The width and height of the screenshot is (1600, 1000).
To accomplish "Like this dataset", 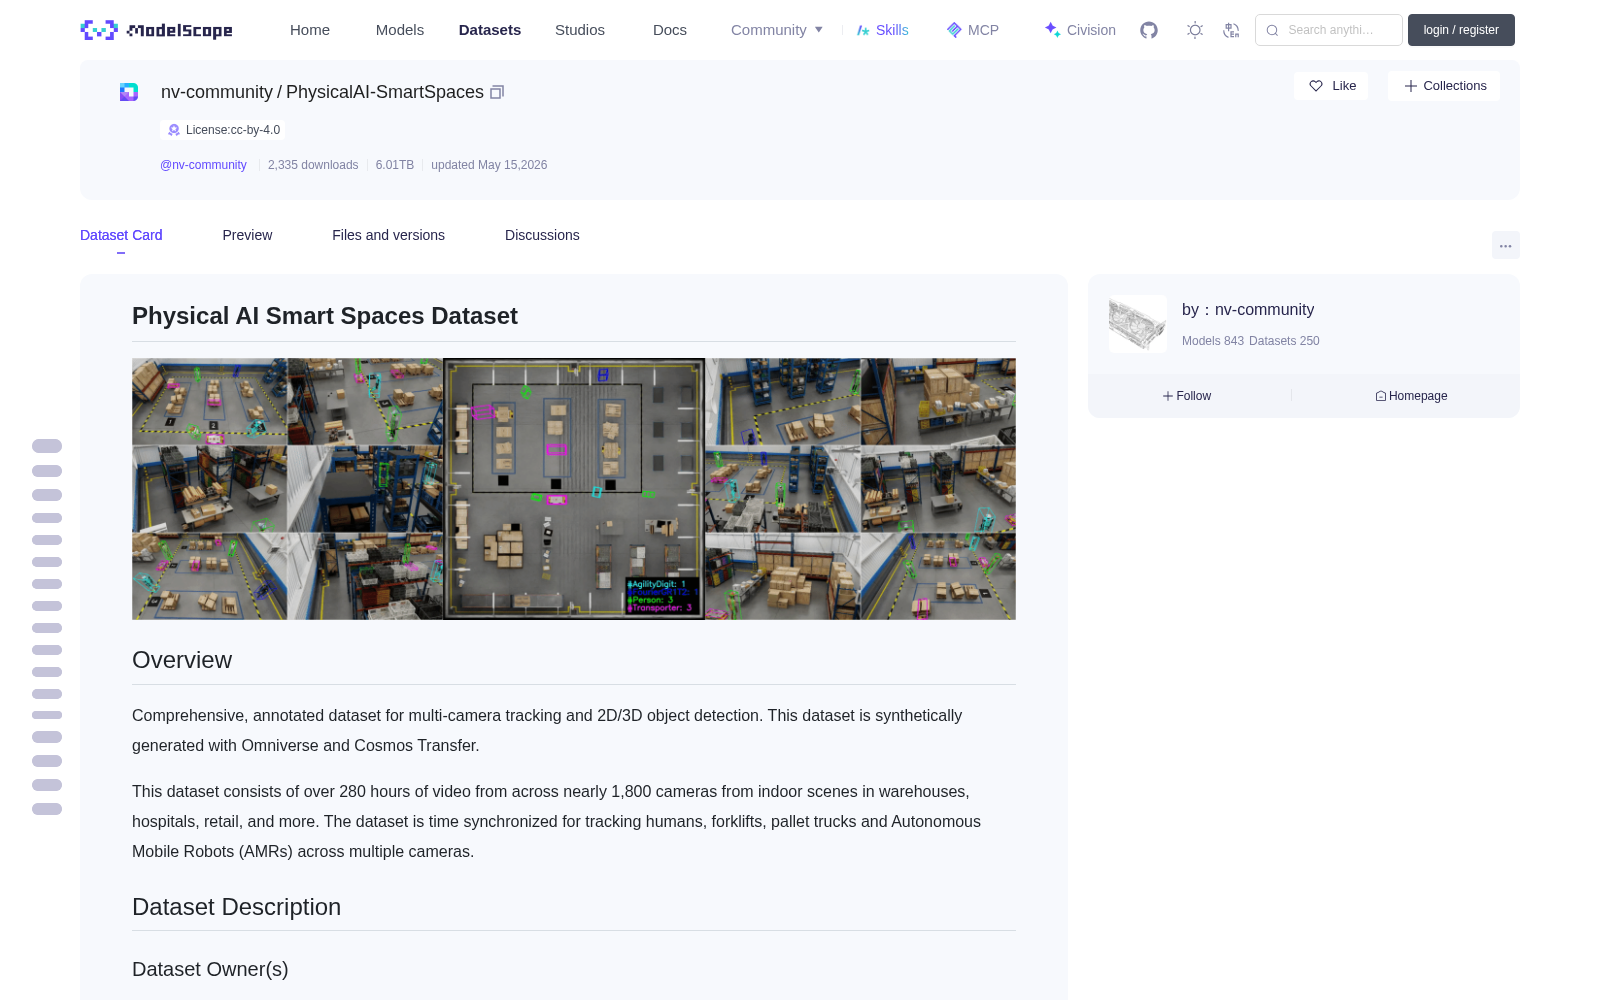I will (x=1331, y=86).
